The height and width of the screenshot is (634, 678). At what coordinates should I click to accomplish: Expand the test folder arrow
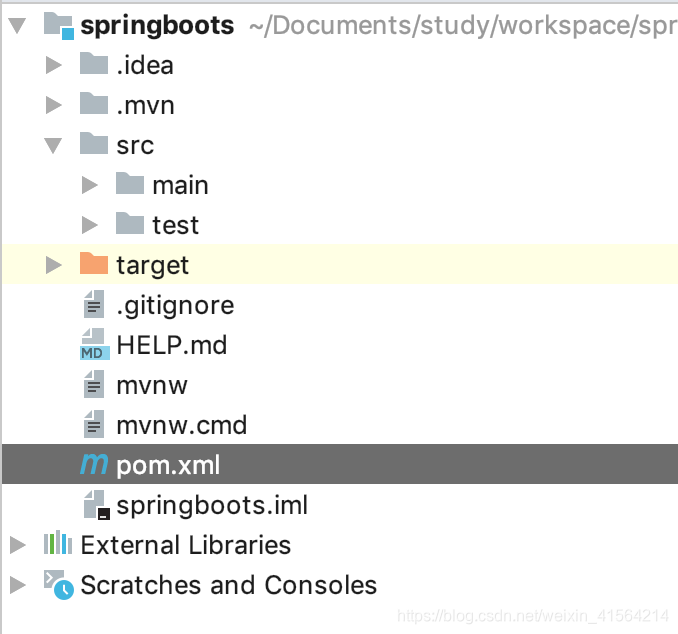90,225
